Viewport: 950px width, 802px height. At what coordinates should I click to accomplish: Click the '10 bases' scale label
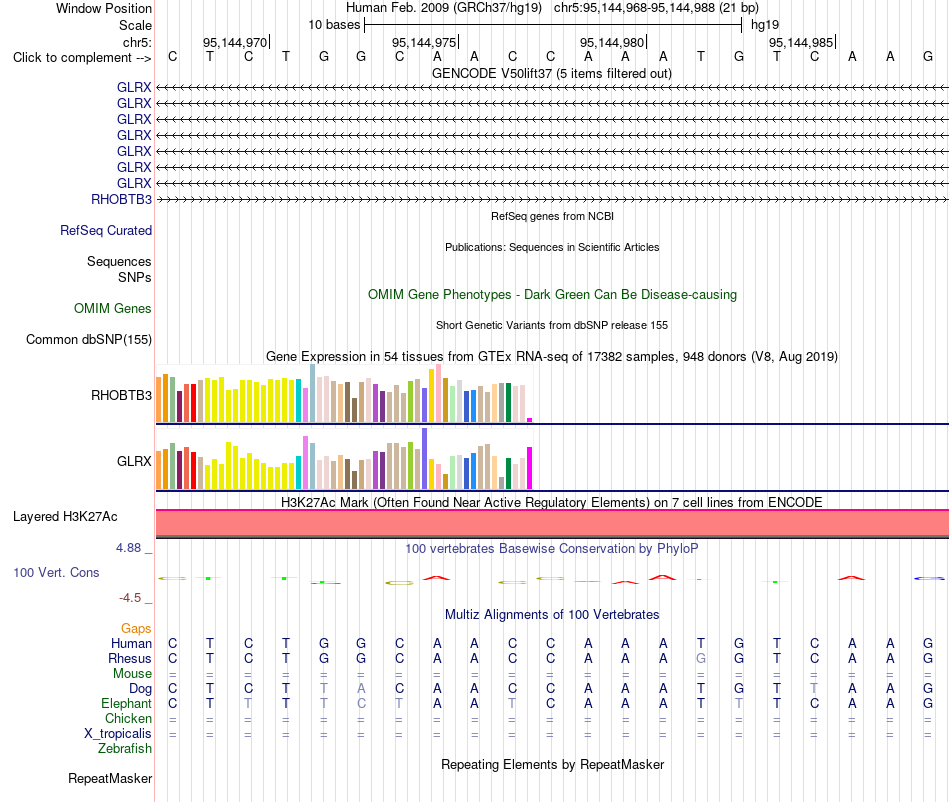[334, 25]
